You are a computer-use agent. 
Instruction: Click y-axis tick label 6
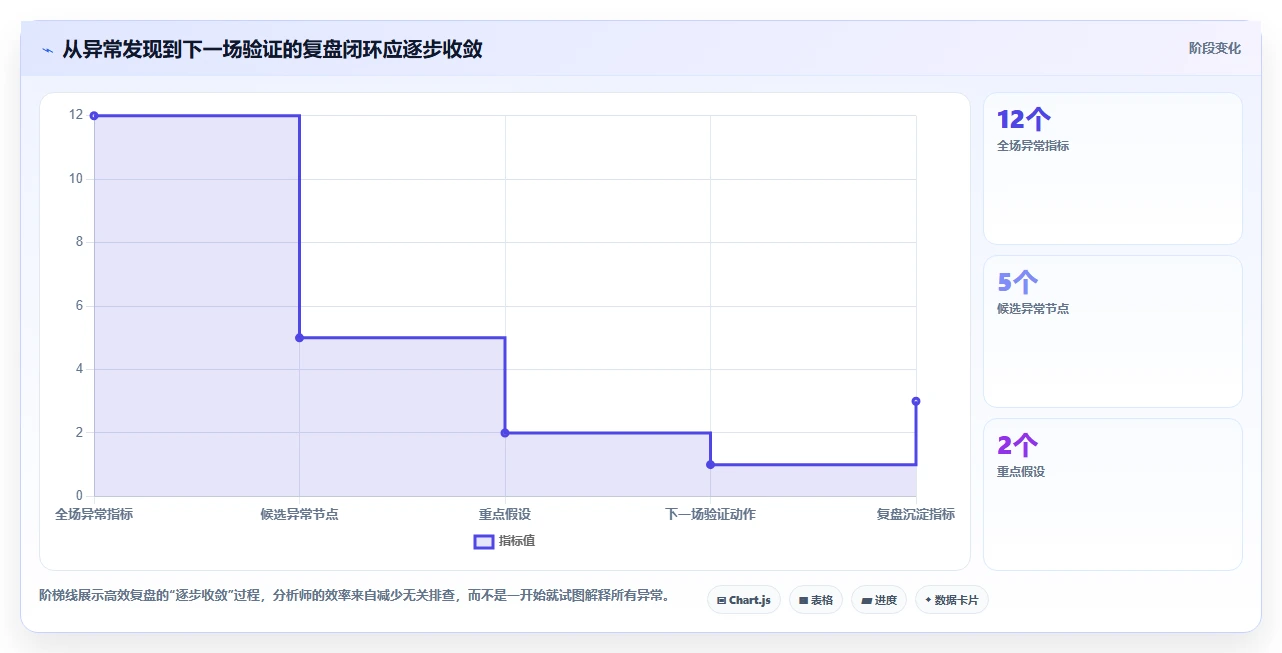click(x=79, y=306)
